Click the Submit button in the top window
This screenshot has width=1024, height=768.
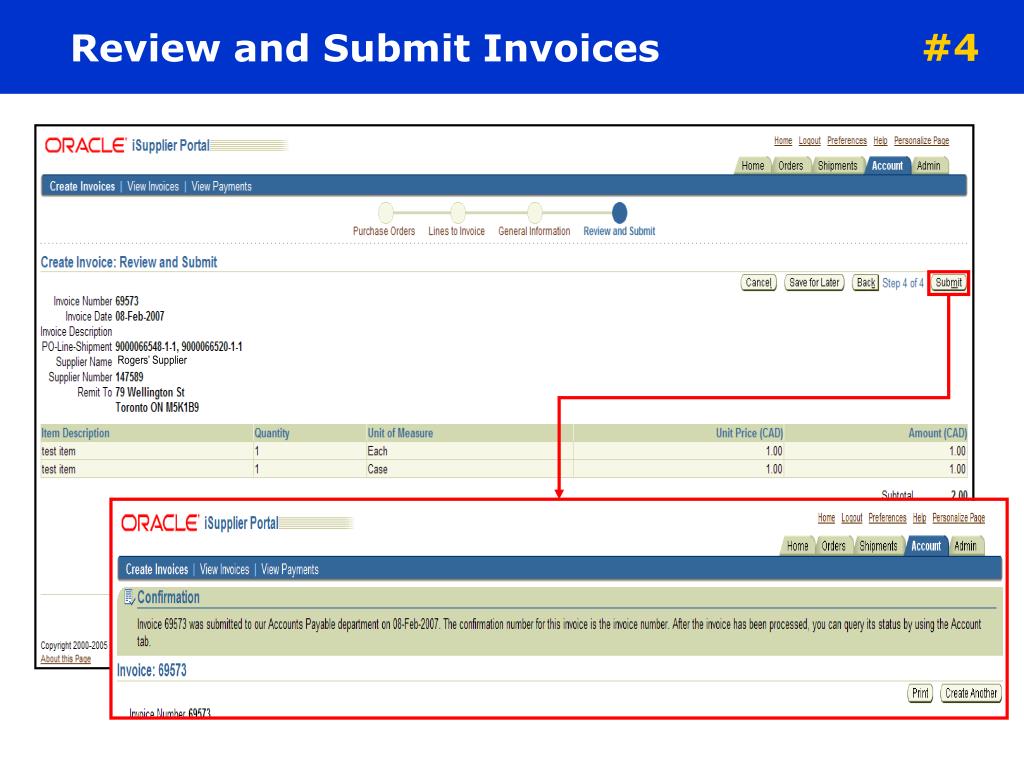(x=948, y=283)
